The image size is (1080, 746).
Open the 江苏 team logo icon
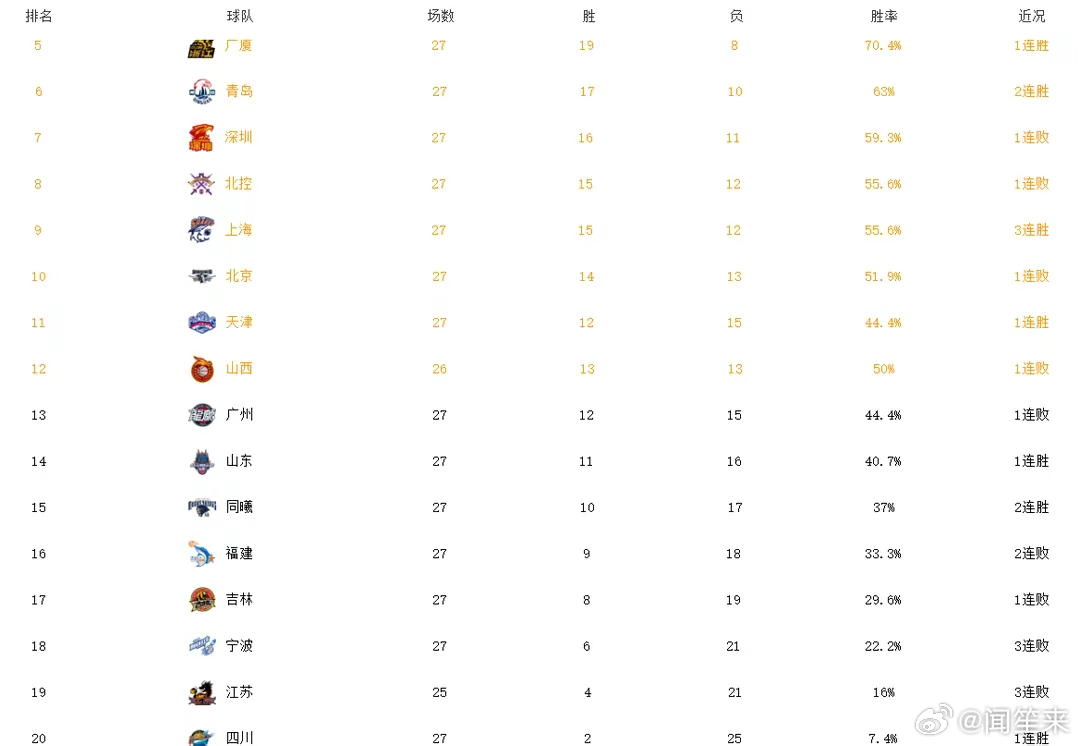(x=202, y=693)
